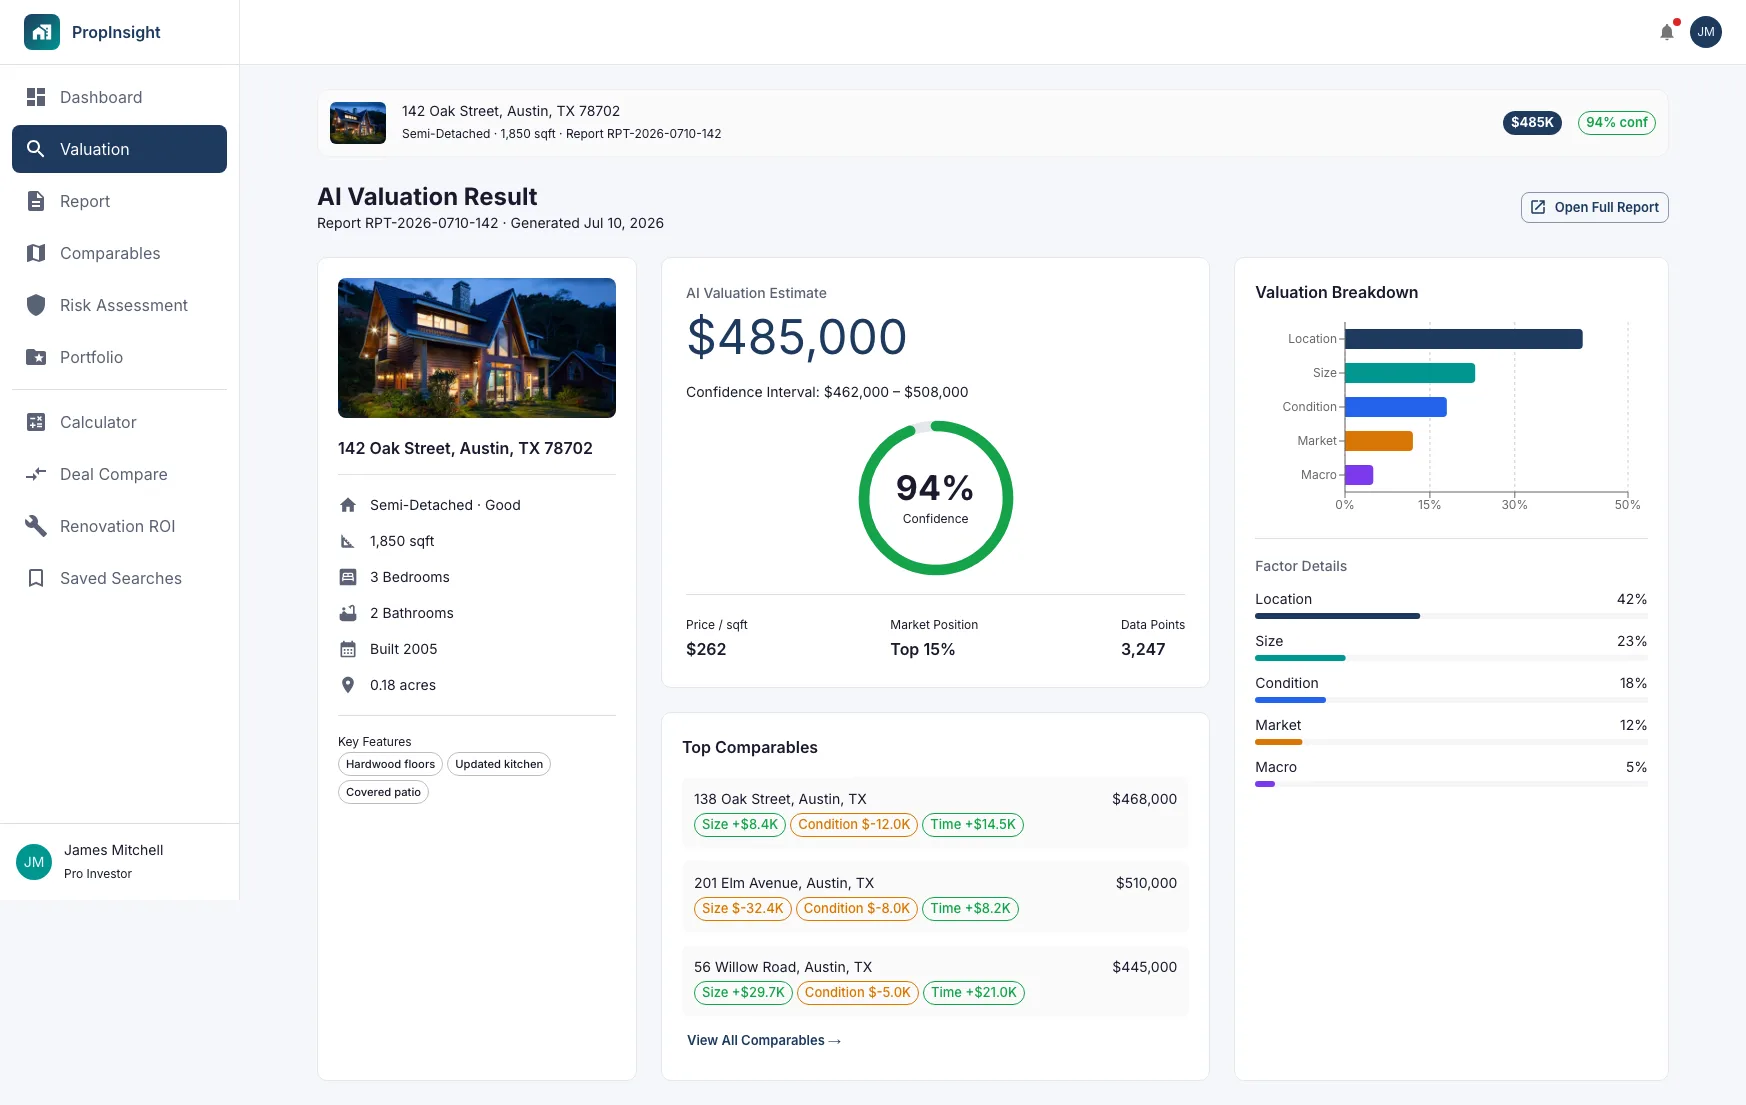The height and width of the screenshot is (1105, 1746).
Task: Navigate to Comparables
Action: pos(119,253)
